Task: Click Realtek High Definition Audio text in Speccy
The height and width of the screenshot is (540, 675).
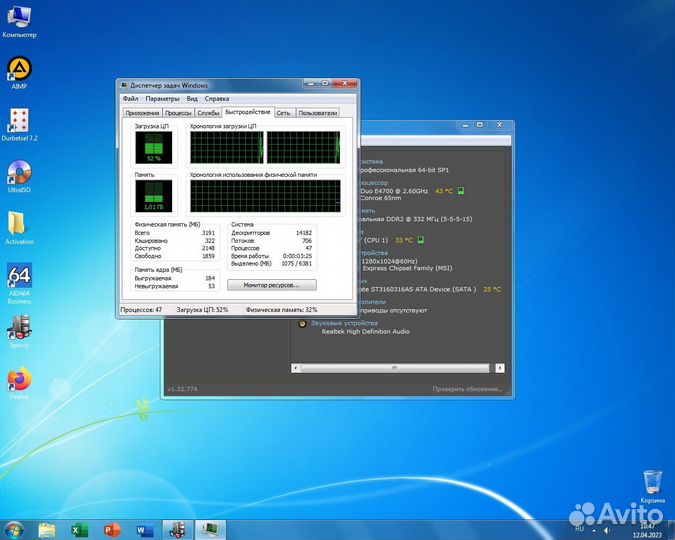Action: [365, 332]
